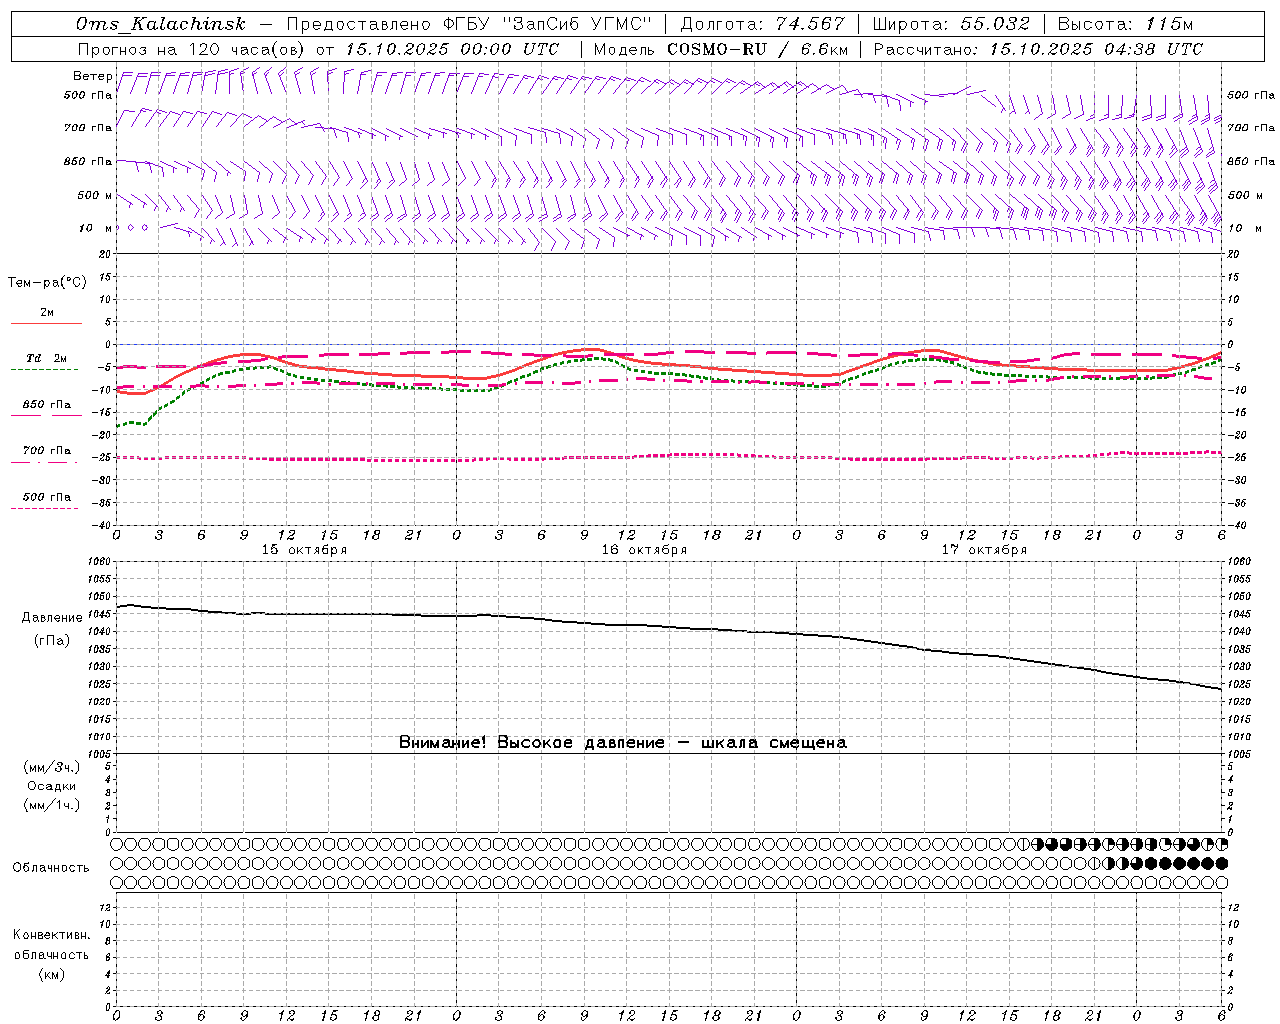The image size is (1280, 1024).
Task: Click the Тем-ра(°C) axis label
Action: coord(47,283)
